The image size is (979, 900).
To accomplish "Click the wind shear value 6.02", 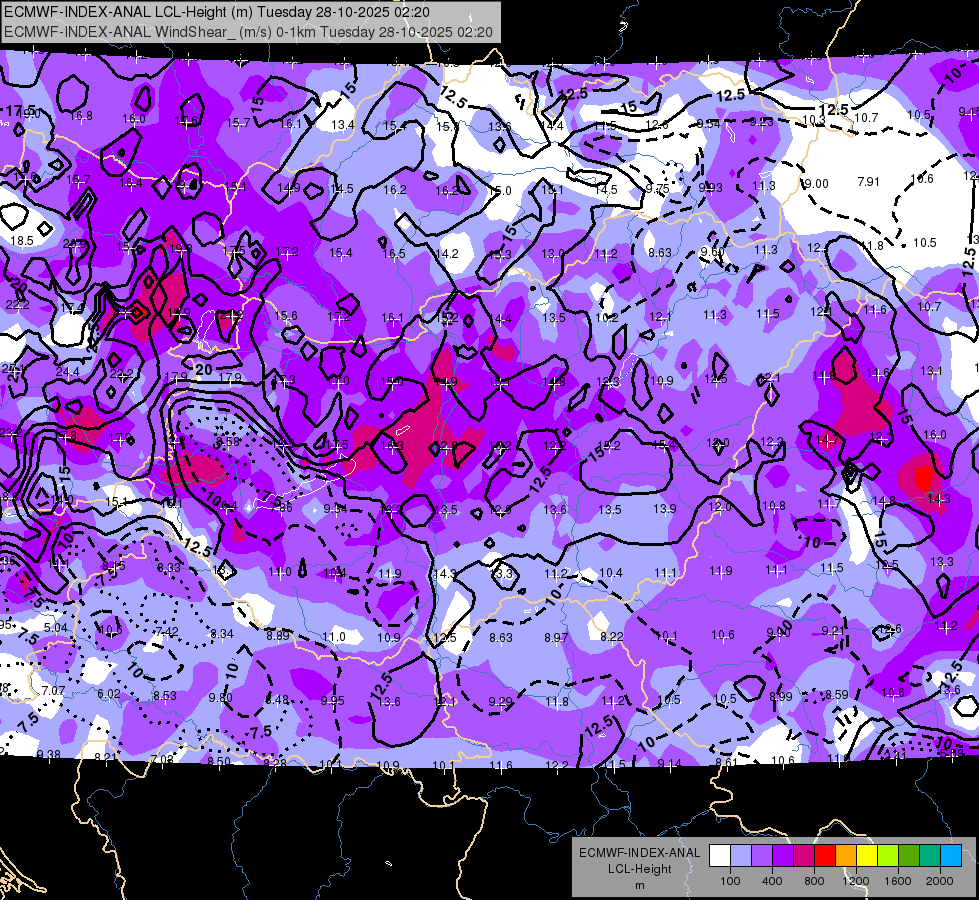I will (x=109, y=694).
